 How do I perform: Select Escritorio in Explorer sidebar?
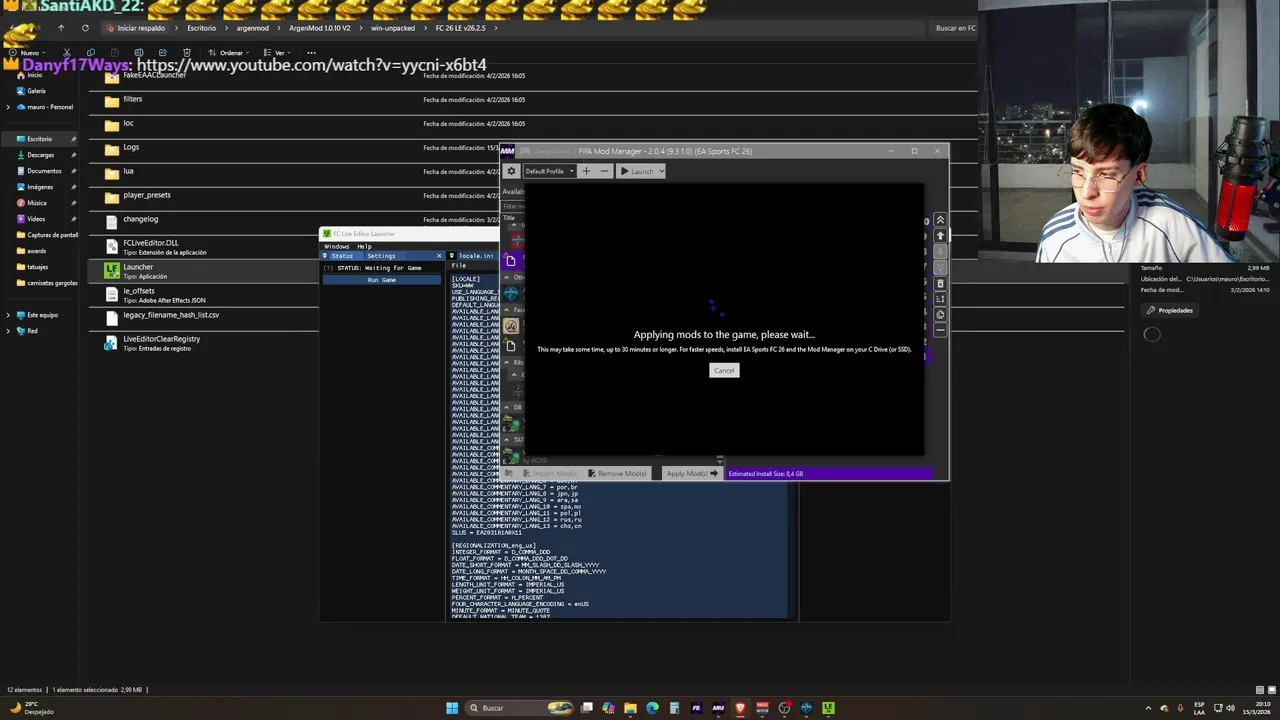tap(39, 139)
